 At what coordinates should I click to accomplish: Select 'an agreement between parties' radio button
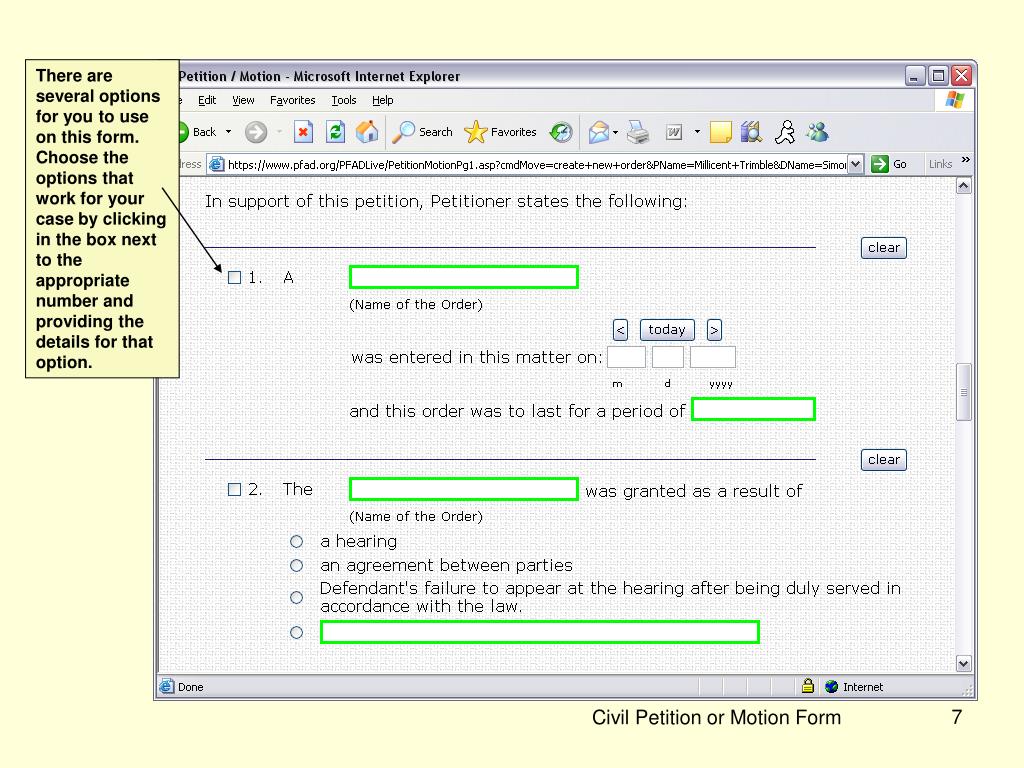coord(296,566)
